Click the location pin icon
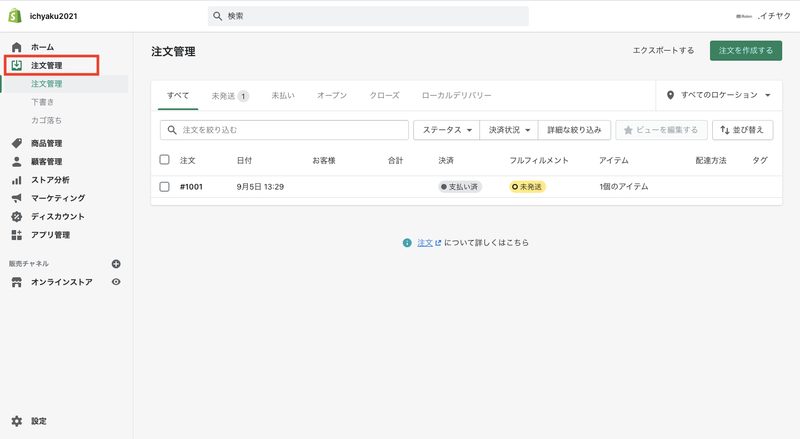Image resolution: width=800 pixels, height=439 pixels. point(670,95)
